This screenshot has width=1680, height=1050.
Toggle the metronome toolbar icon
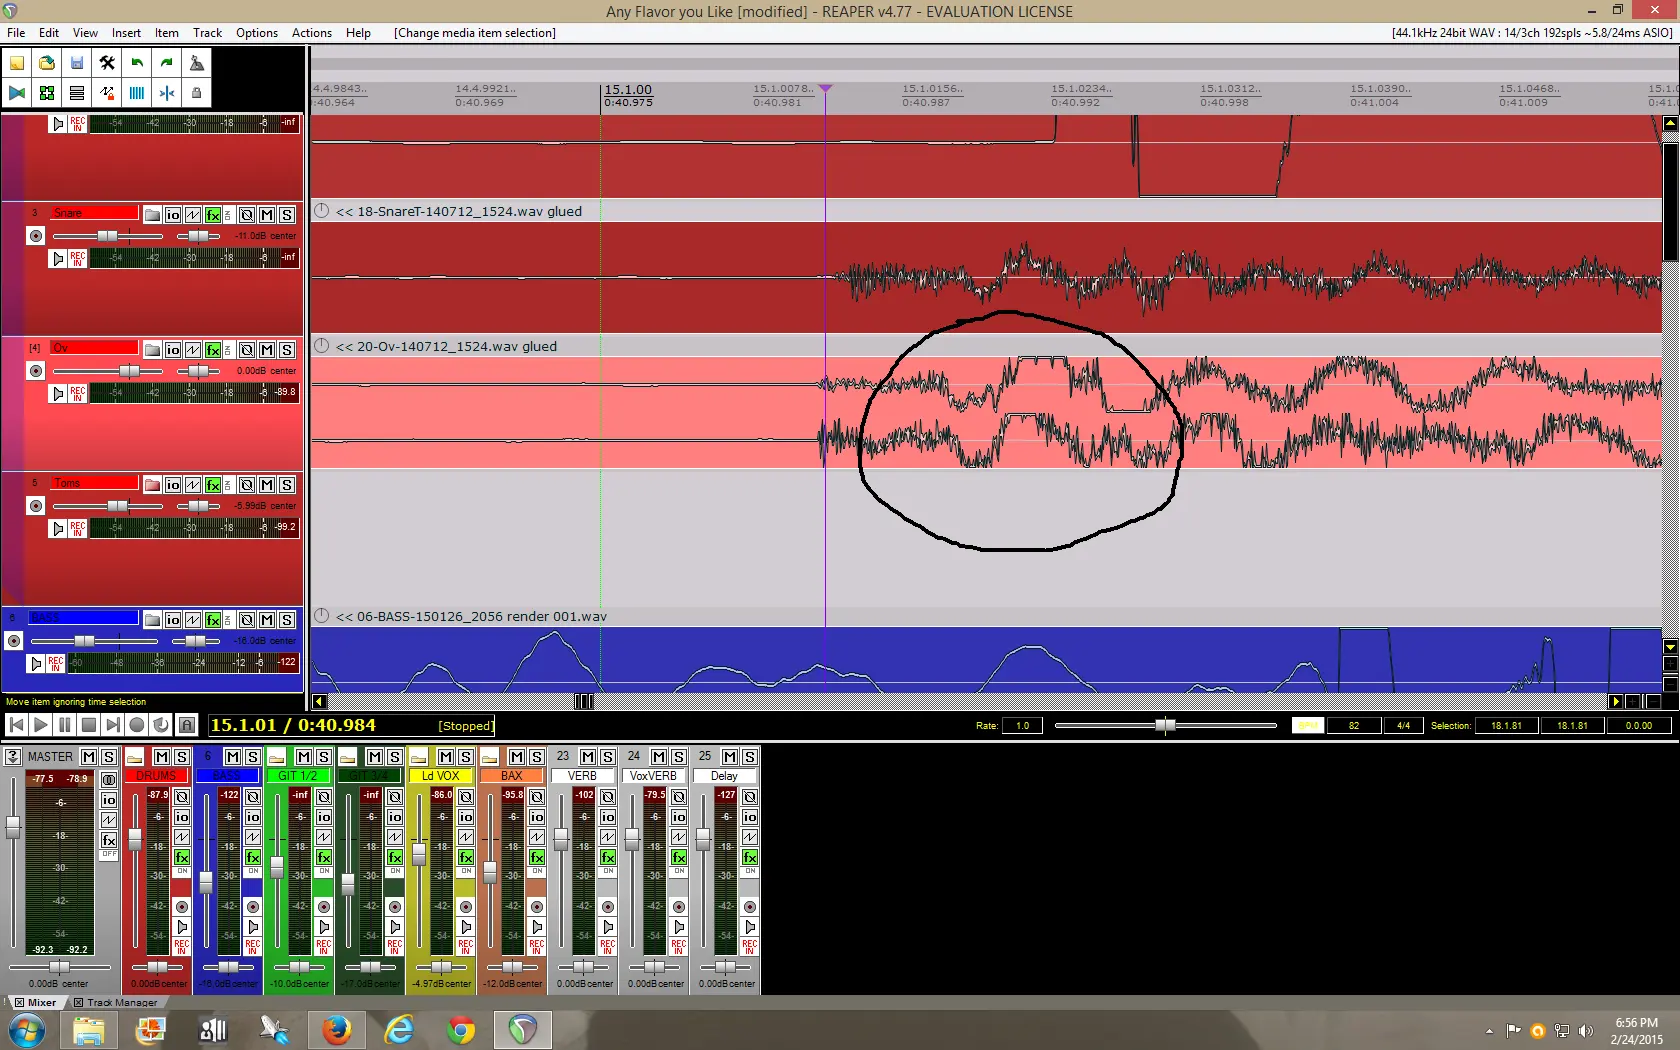pos(197,63)
